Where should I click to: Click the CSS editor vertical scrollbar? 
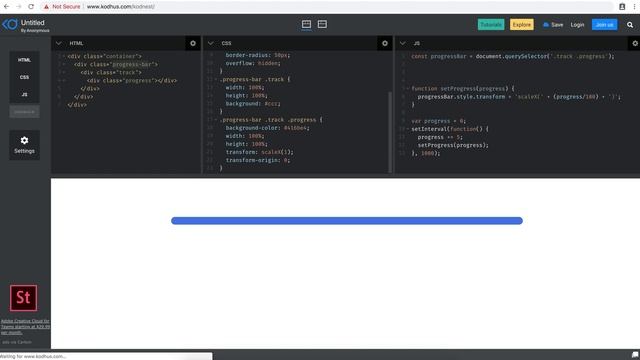tap(390, 131)
